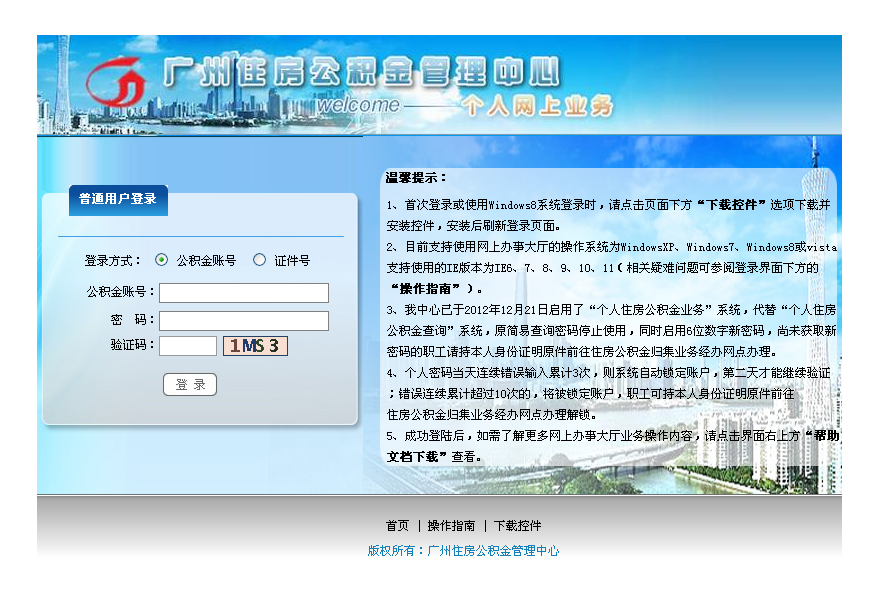The width and height of the screenshot is (881, 616).
Task: Click the welcome text in banner
Action: coord(358,105)
